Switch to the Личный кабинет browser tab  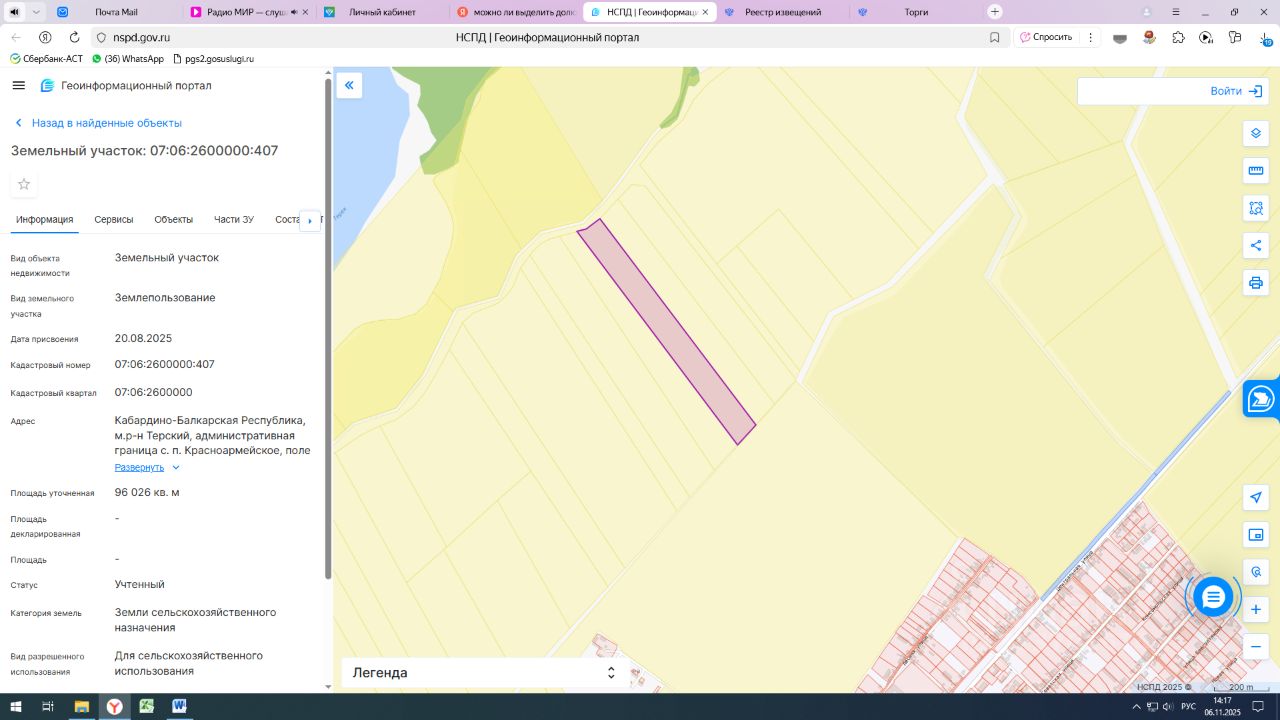coord(383,12)
